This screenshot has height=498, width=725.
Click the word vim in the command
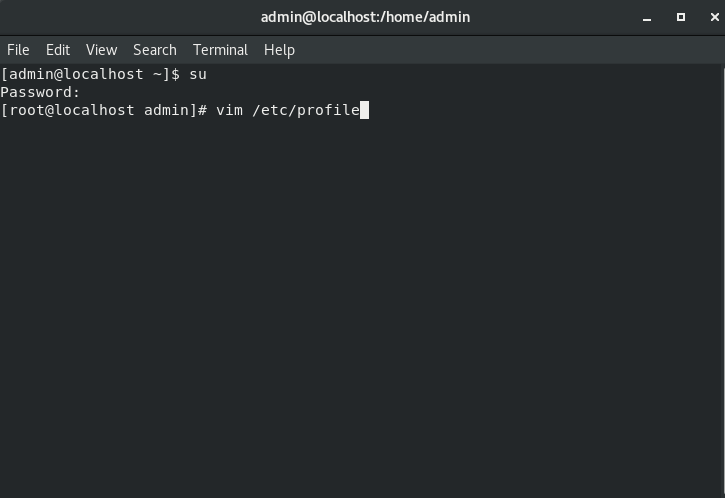229,110
